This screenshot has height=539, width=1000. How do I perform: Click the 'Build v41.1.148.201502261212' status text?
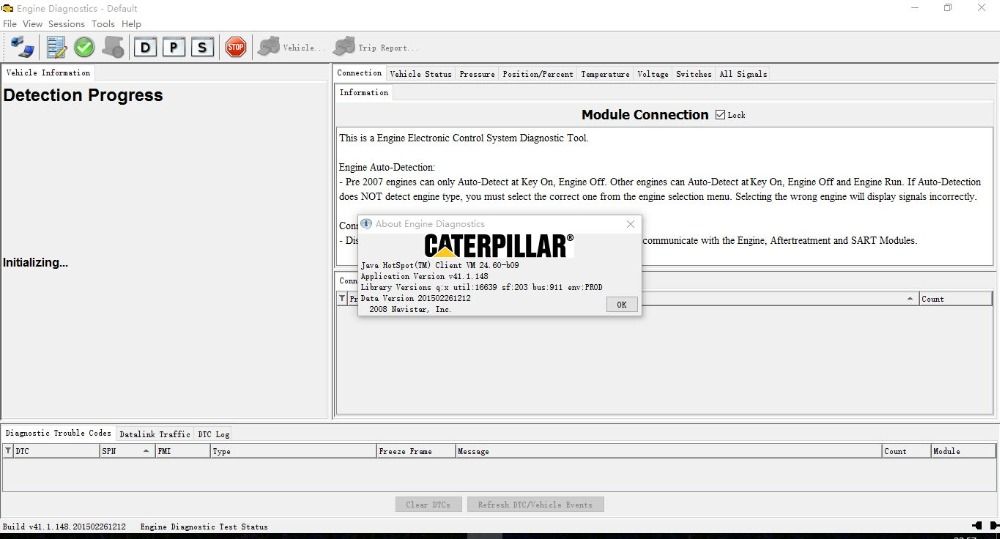tap(64, 526)
